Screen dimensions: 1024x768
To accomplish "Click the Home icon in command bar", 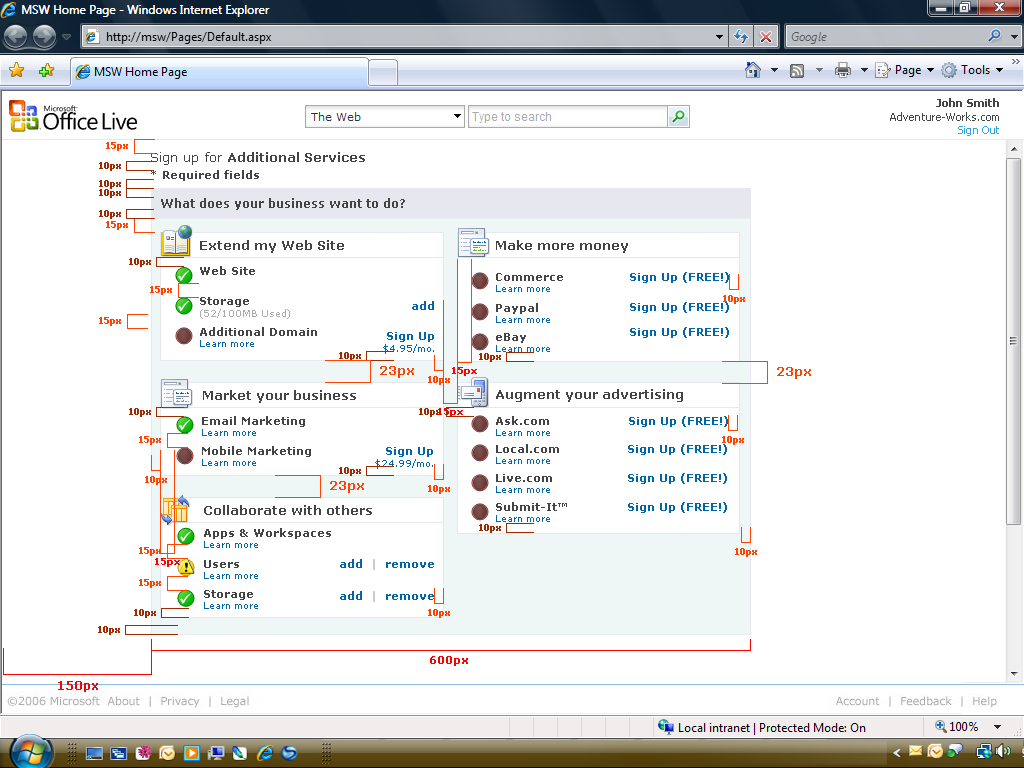I will (753, 70).
